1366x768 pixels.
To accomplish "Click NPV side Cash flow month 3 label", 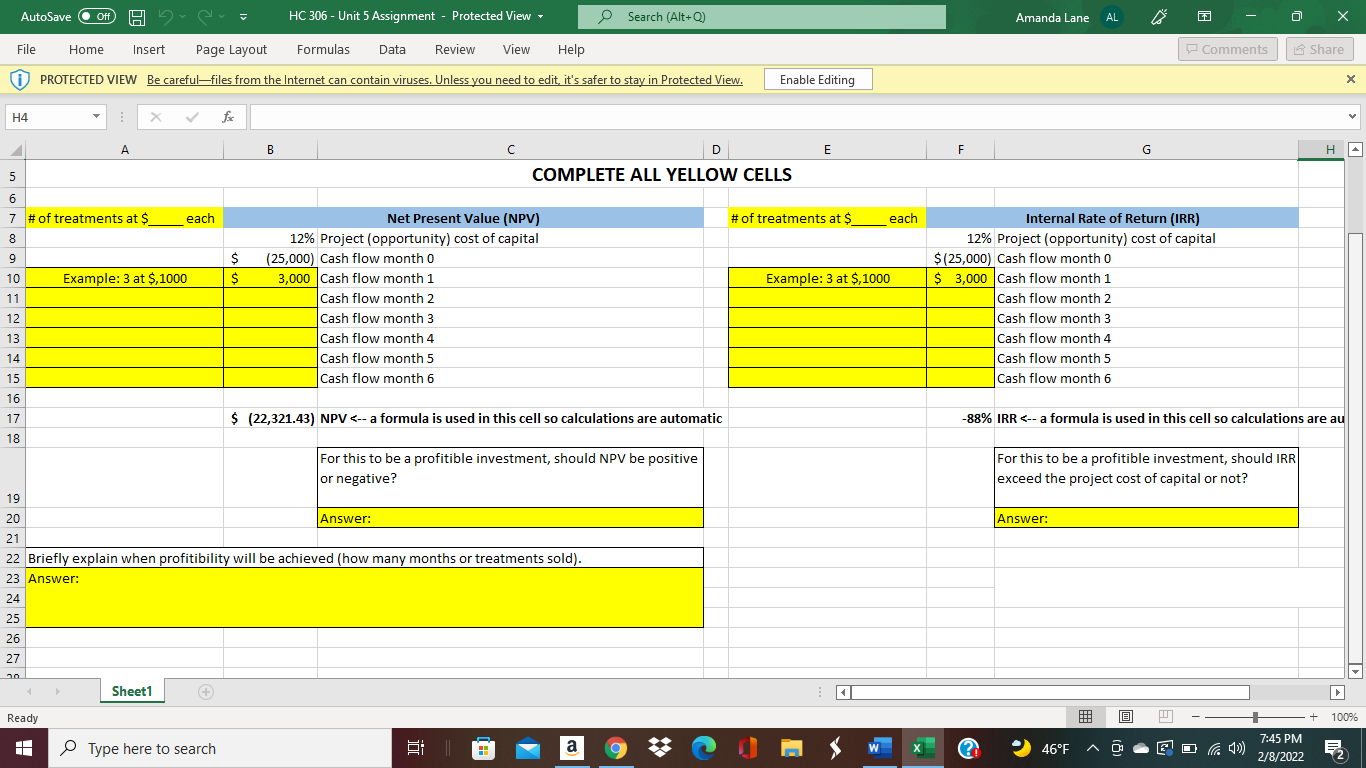I will [377, 318].
